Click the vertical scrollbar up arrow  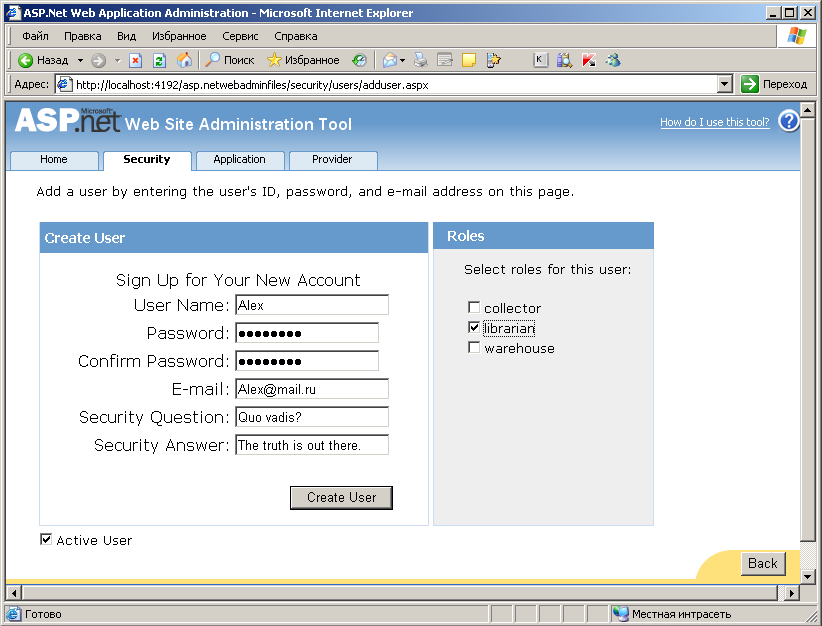click(x=808, y=110)
